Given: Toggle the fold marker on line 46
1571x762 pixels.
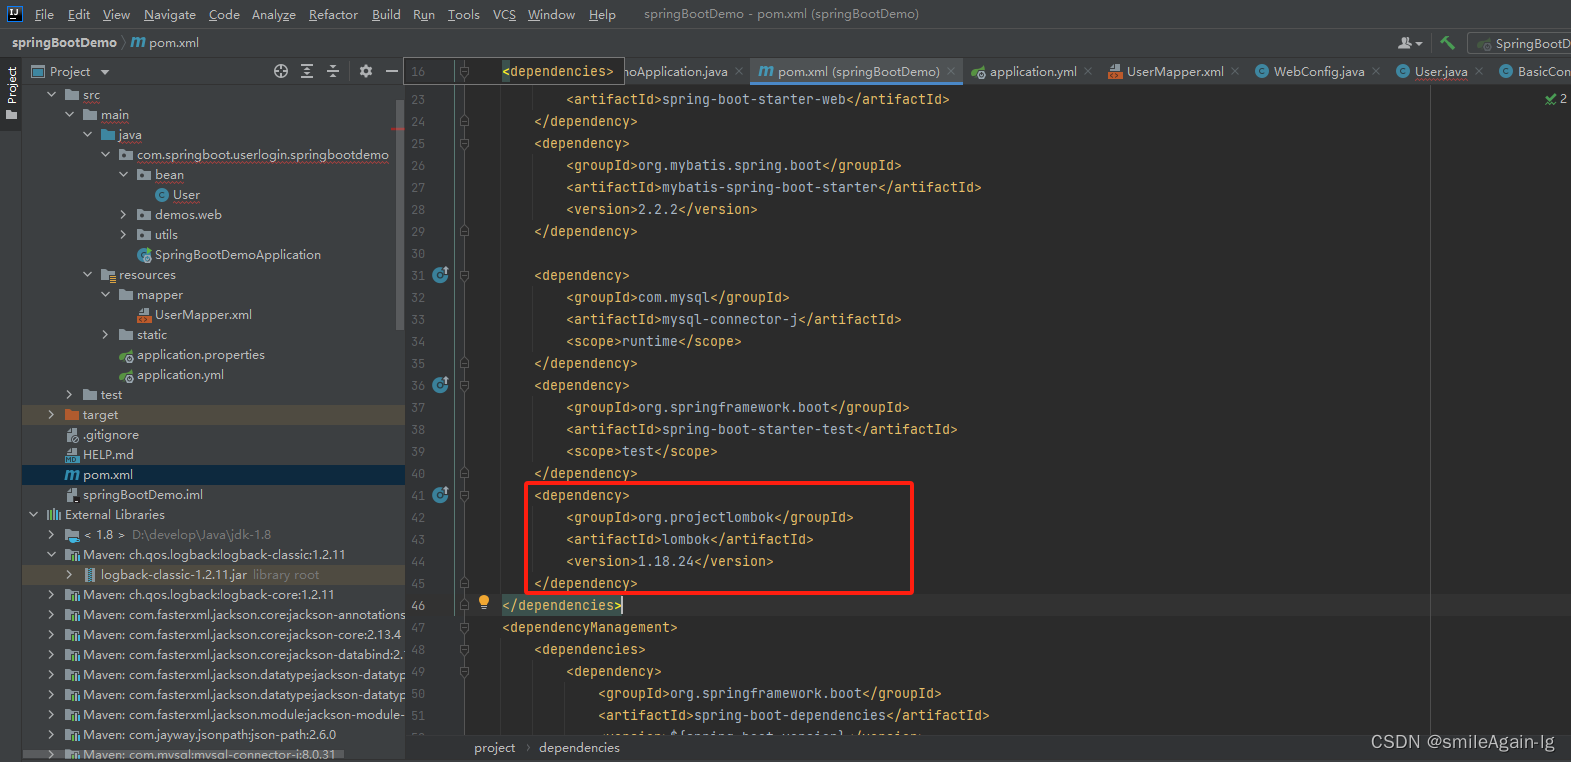Looking at the screenshot, I should click(464, 605).
